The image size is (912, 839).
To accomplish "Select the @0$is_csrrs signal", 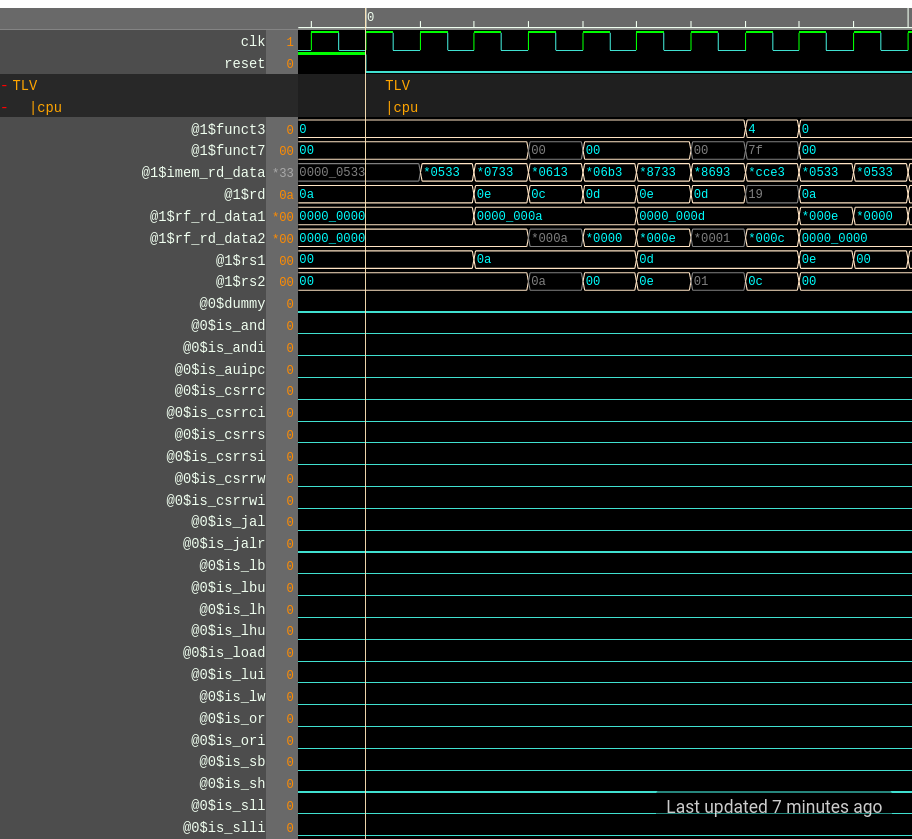I will coord(220,435).
